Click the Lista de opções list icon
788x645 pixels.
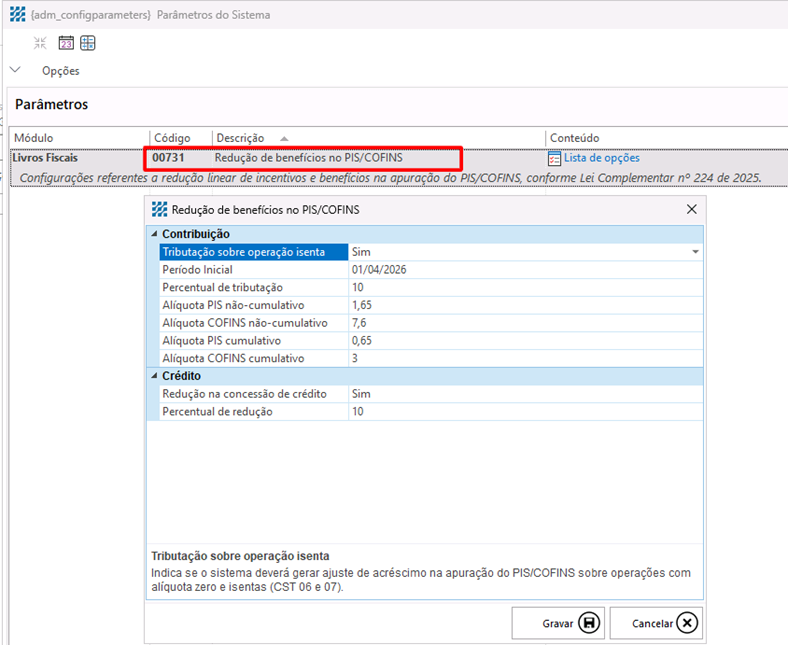coord(554,158)
